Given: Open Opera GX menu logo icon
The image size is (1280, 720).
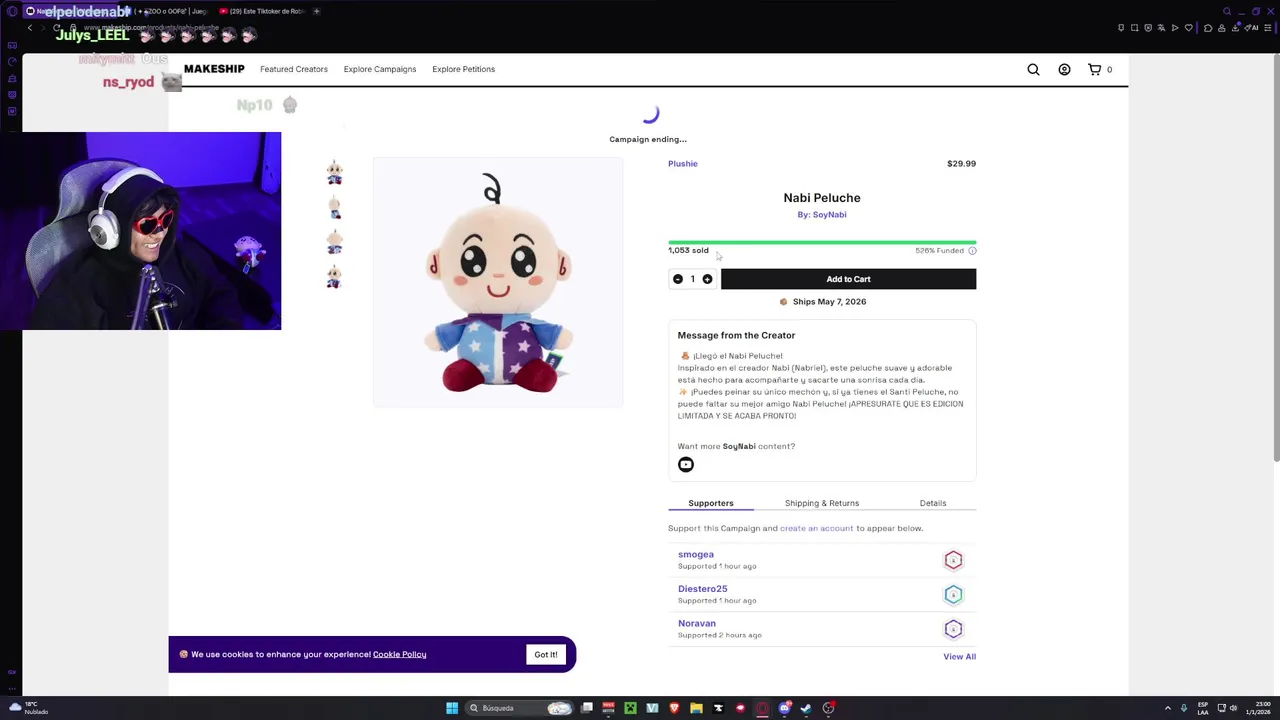Looking at the screenshot, I should pyautogui.click(x=12, y=11).
